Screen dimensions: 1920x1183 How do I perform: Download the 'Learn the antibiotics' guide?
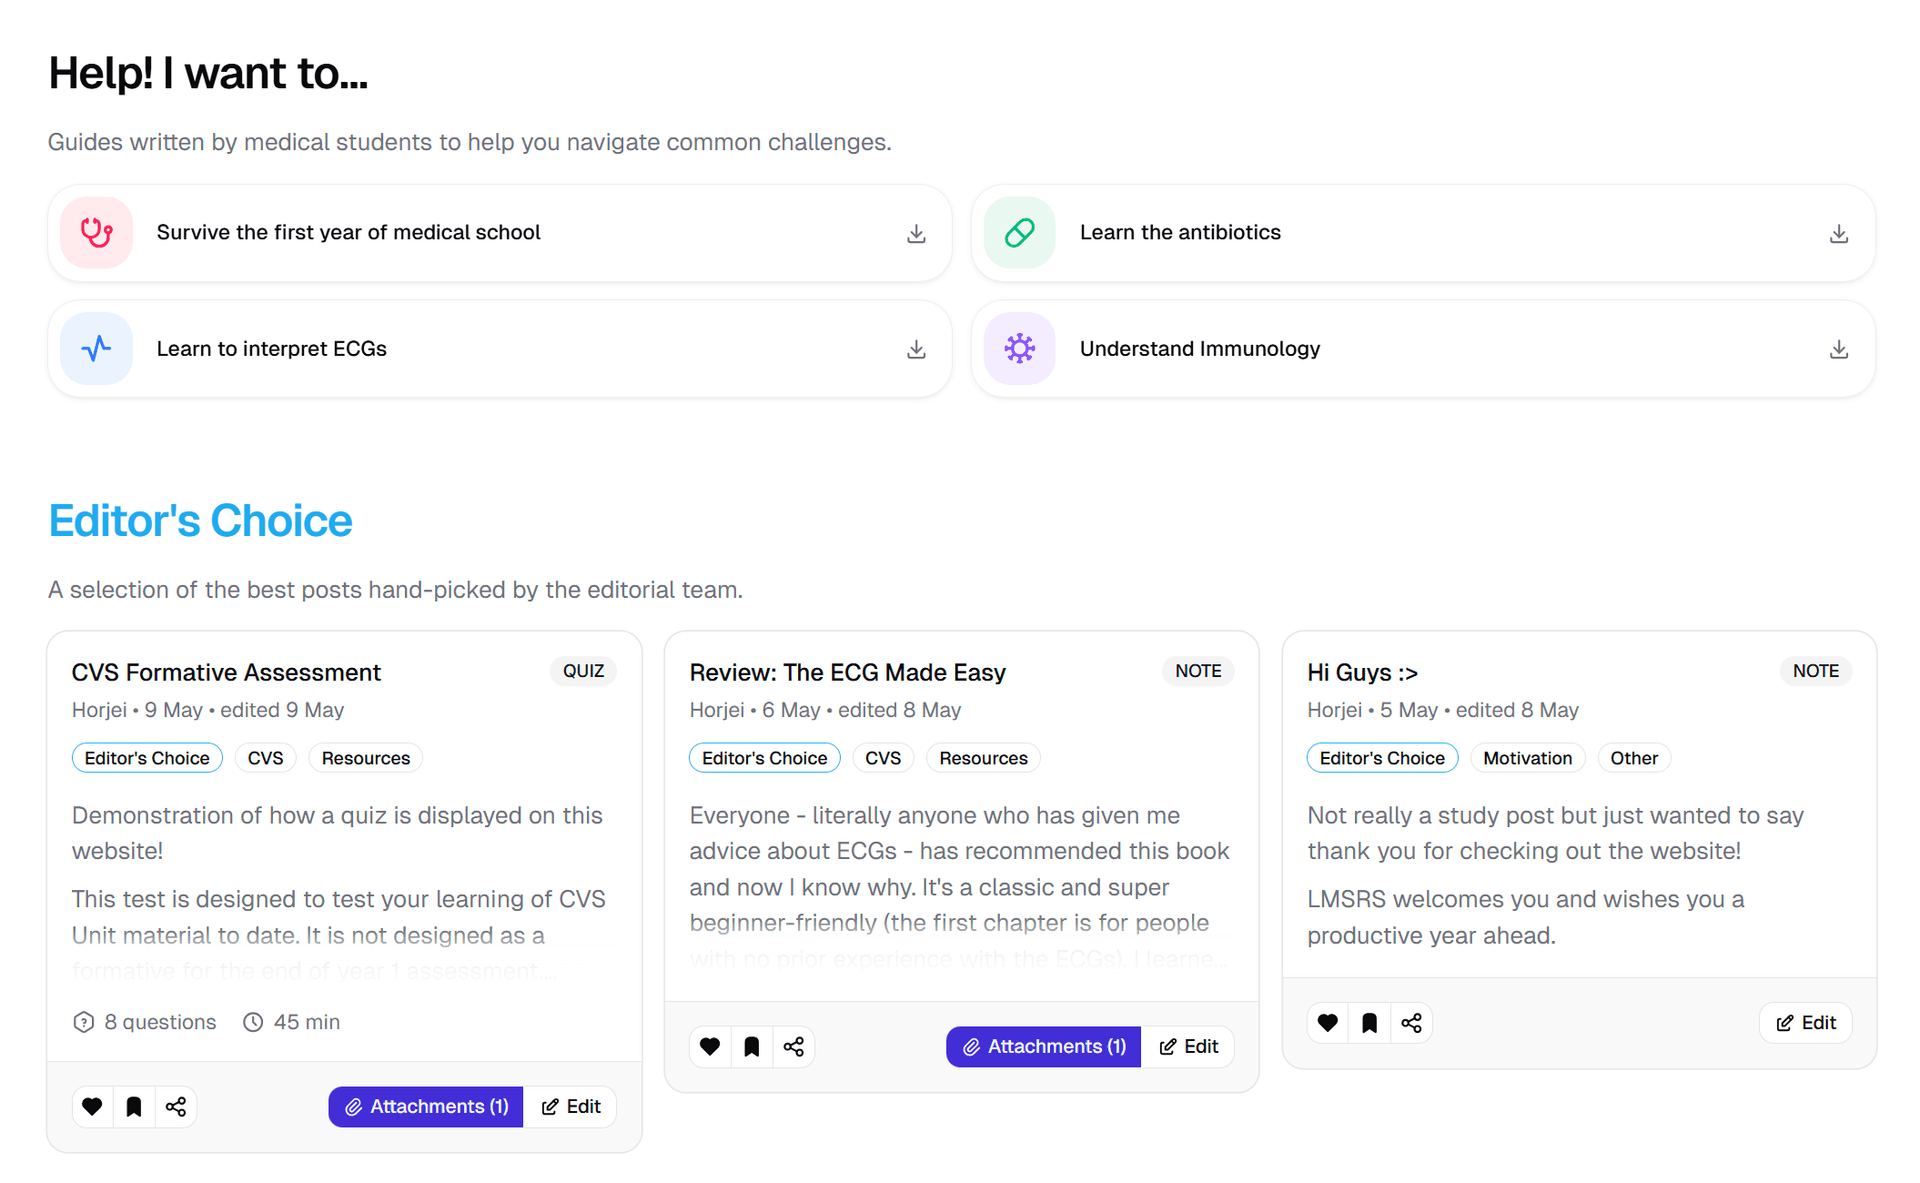[1839, 234]
